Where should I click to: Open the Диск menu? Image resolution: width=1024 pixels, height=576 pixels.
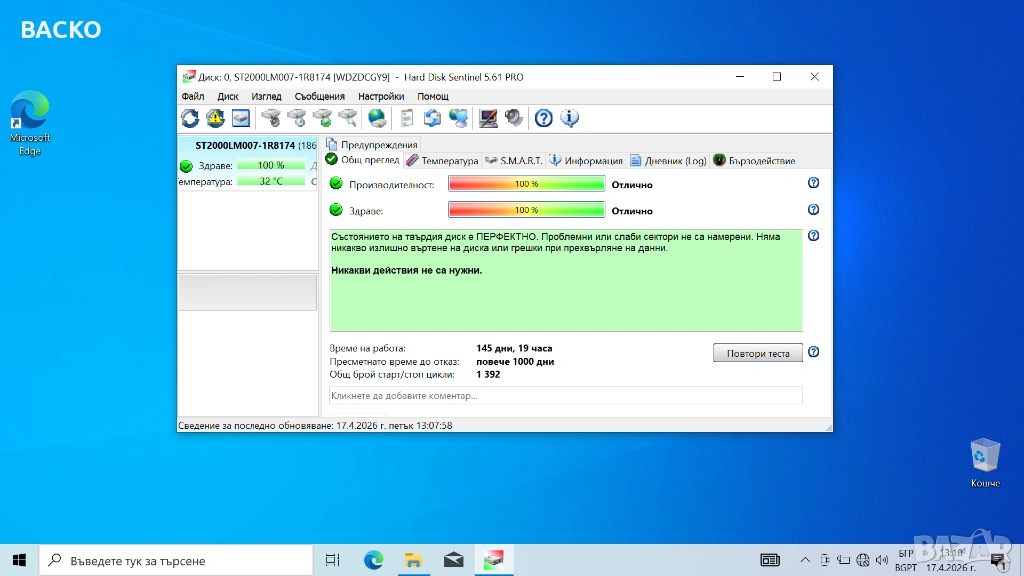pos(228,96)
